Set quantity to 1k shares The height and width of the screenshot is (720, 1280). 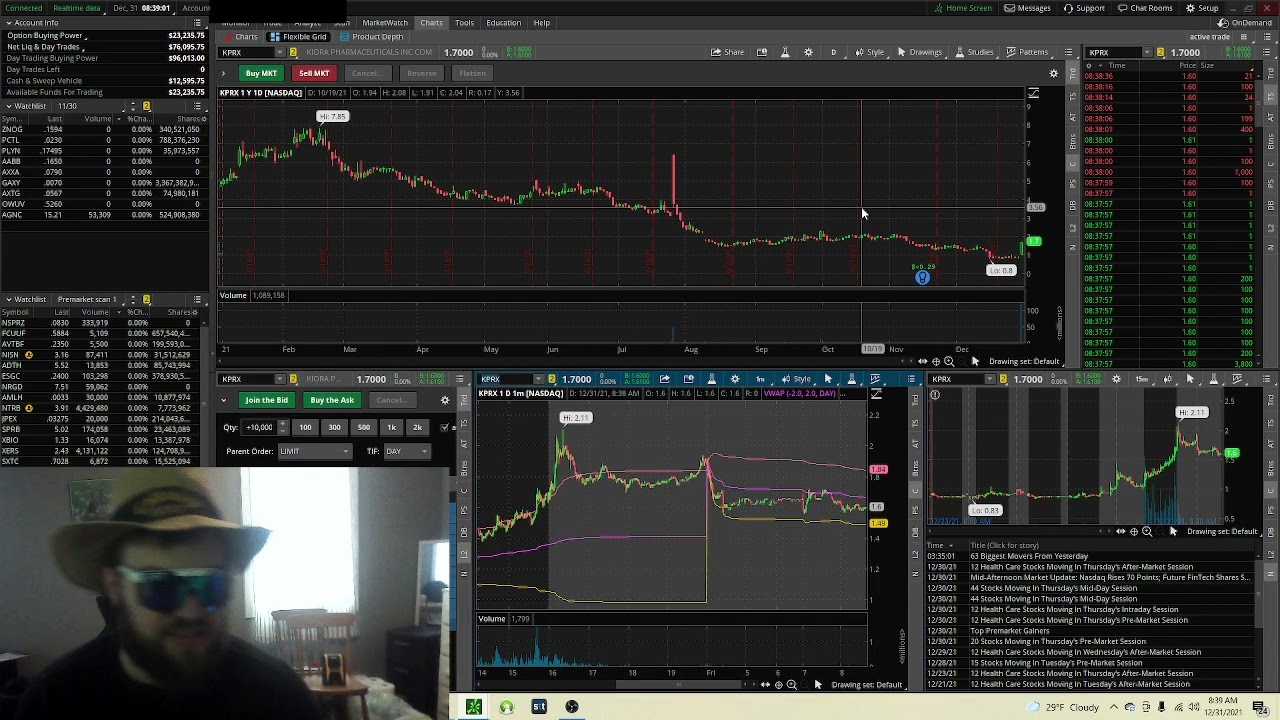pyautogui.click(x=391, y=427)
